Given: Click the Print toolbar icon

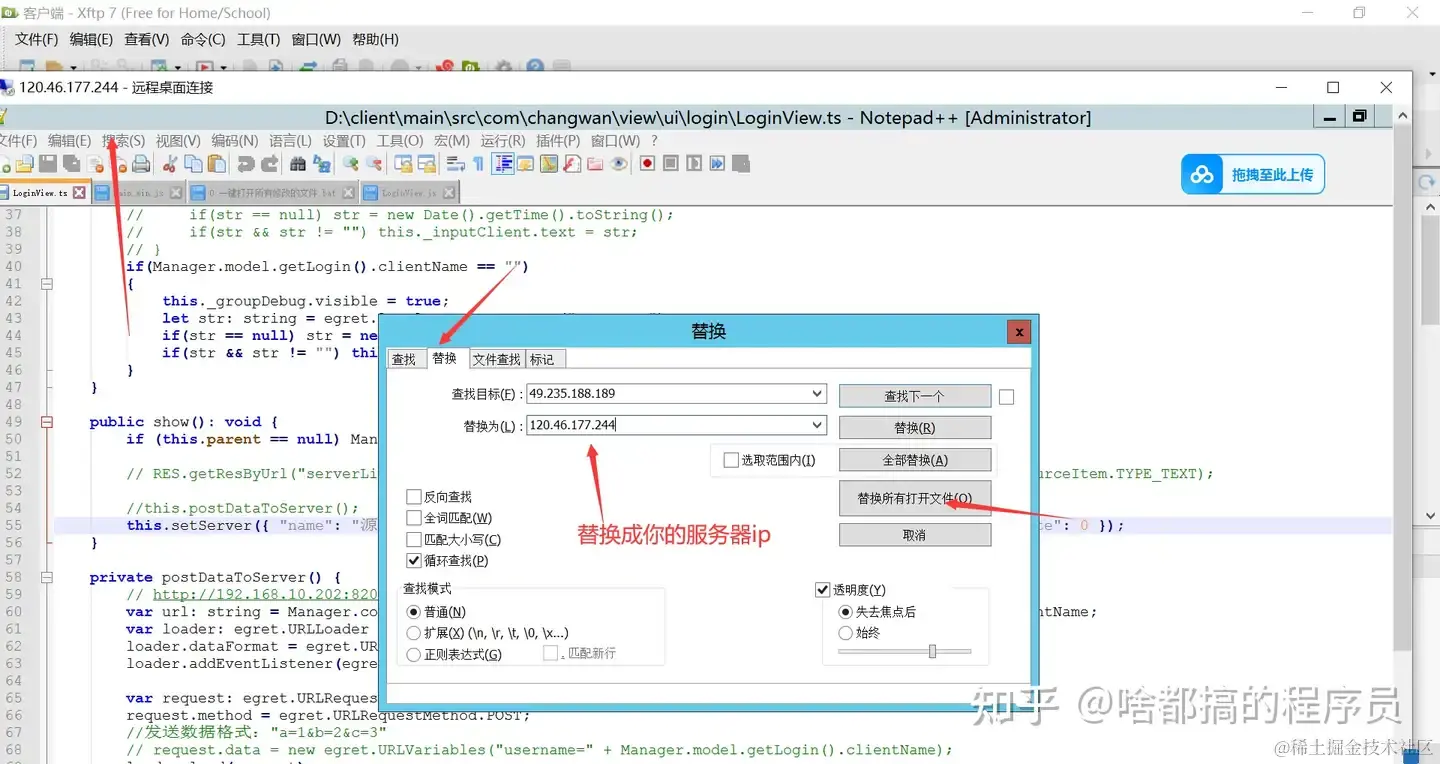Looking at the screenshot, I should [x=141, y=164].
